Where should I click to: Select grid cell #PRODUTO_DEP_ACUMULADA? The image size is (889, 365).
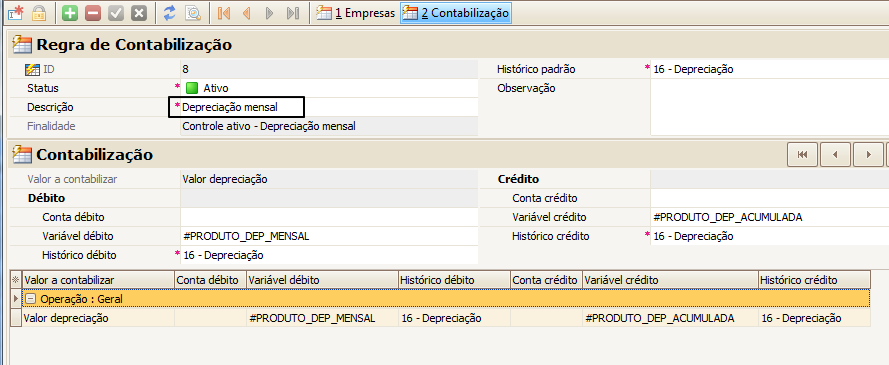(x=670, y=318)
